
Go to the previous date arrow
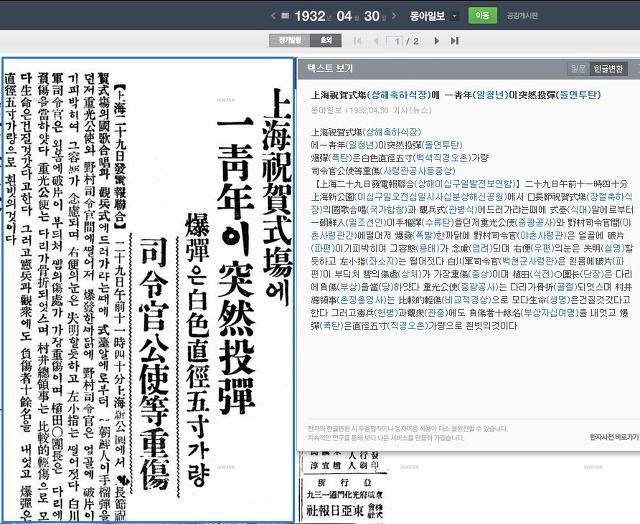pyautogui.click(x=273, y=16)
